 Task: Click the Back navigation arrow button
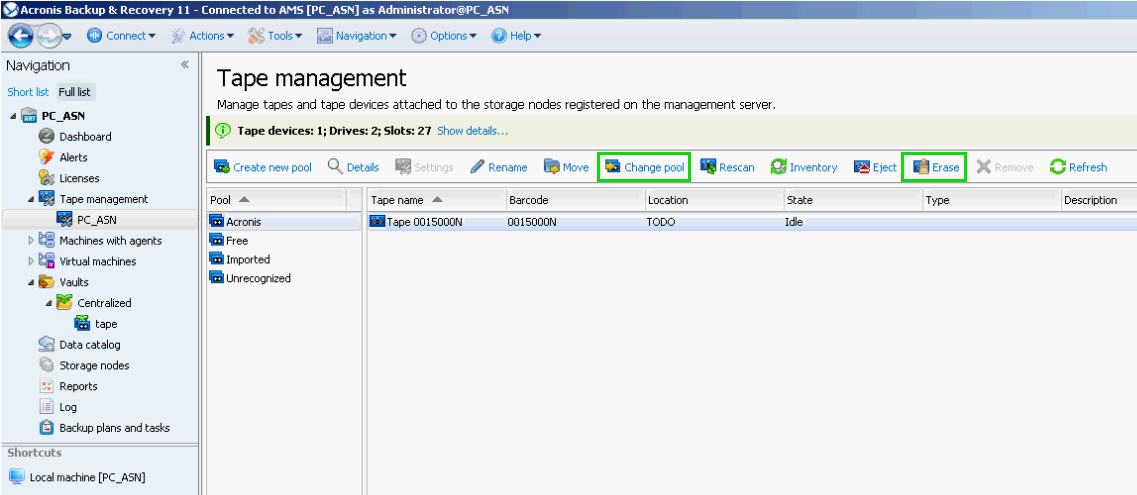[x=20, y=36]
